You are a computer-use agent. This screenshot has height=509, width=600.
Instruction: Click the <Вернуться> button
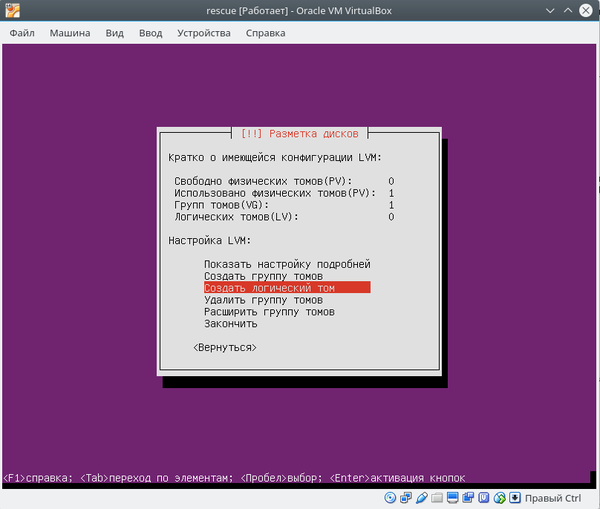225,347
